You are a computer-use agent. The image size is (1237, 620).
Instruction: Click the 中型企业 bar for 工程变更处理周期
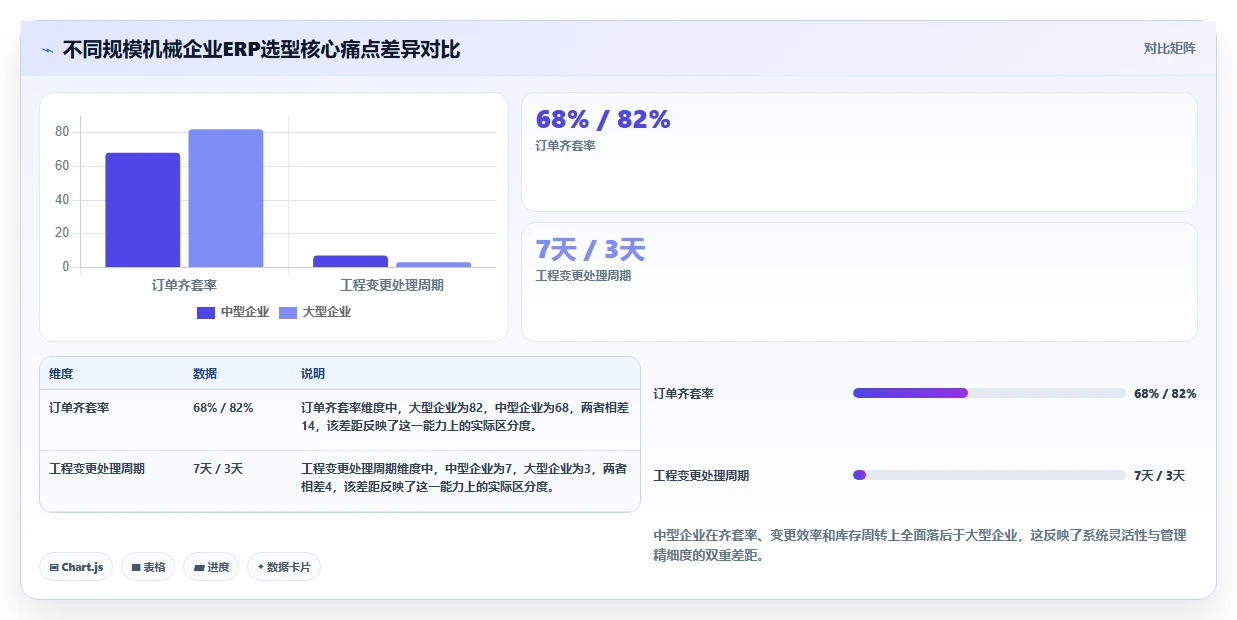pos(350,261)
